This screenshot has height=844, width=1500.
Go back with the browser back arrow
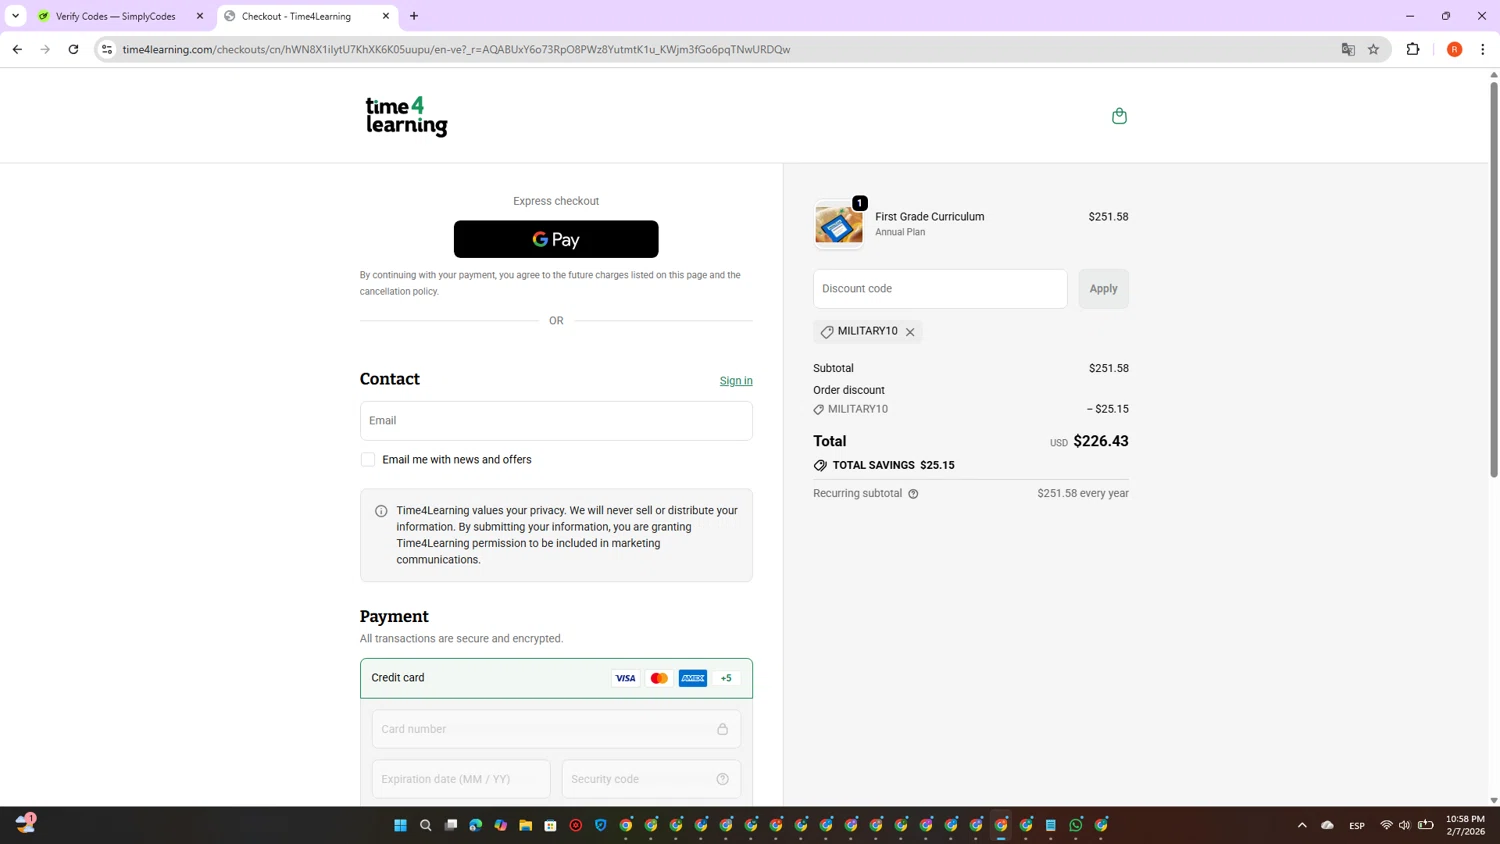point(17,49)
